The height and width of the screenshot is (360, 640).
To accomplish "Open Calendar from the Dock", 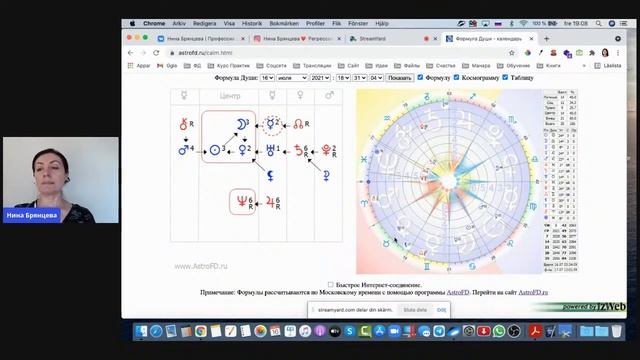I will coord(275,331).
